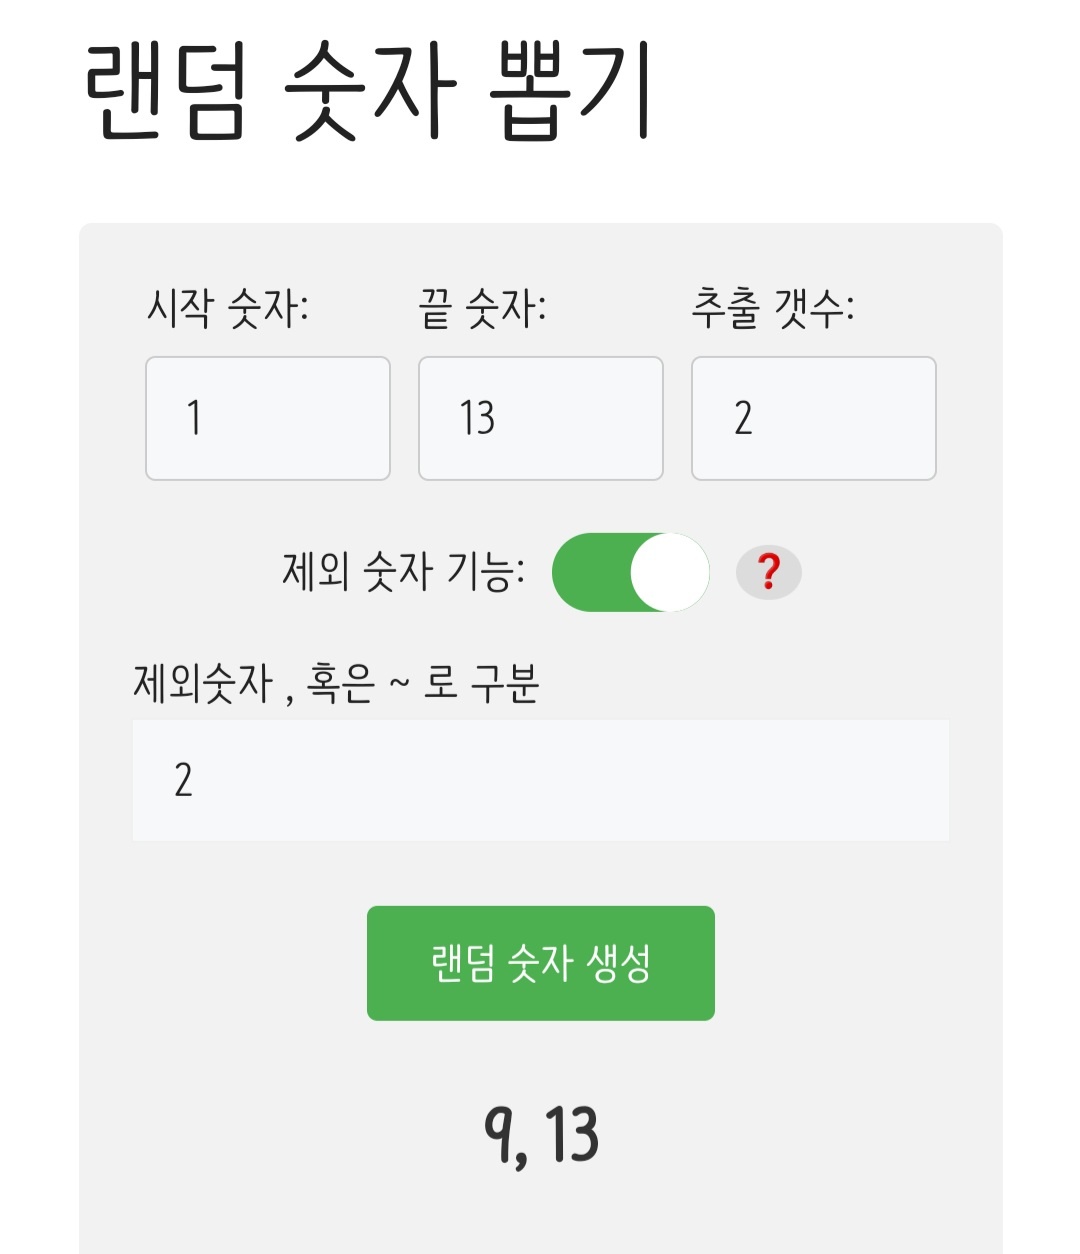Toggle the 제외 숫자 기능 switch
1080x1254 pixels.
pyautogui.click(x=630, y=573)
